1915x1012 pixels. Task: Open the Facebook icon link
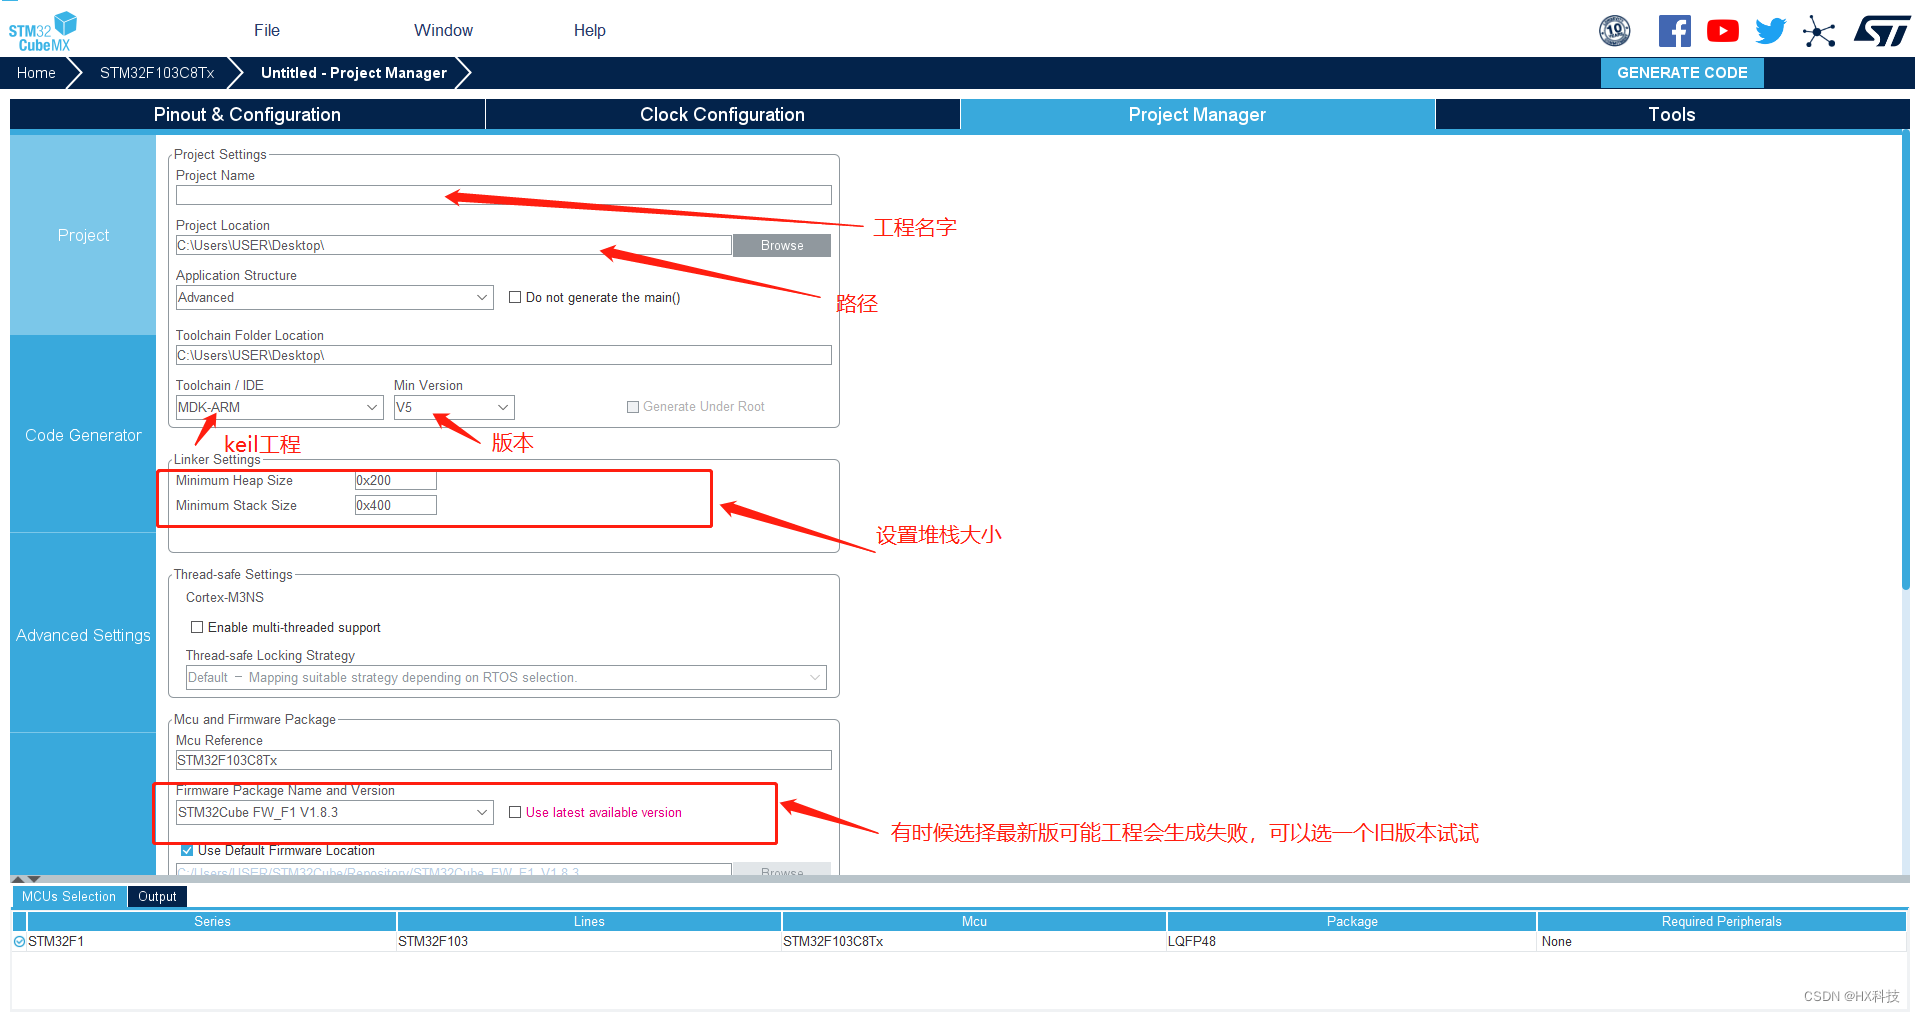point(1674,31)
